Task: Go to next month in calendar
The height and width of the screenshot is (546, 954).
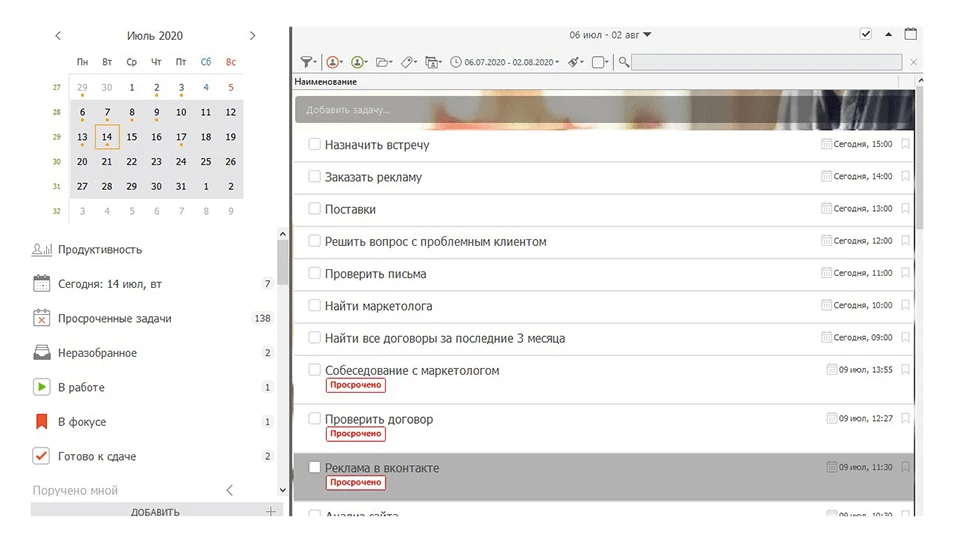Action: (252, 36)
